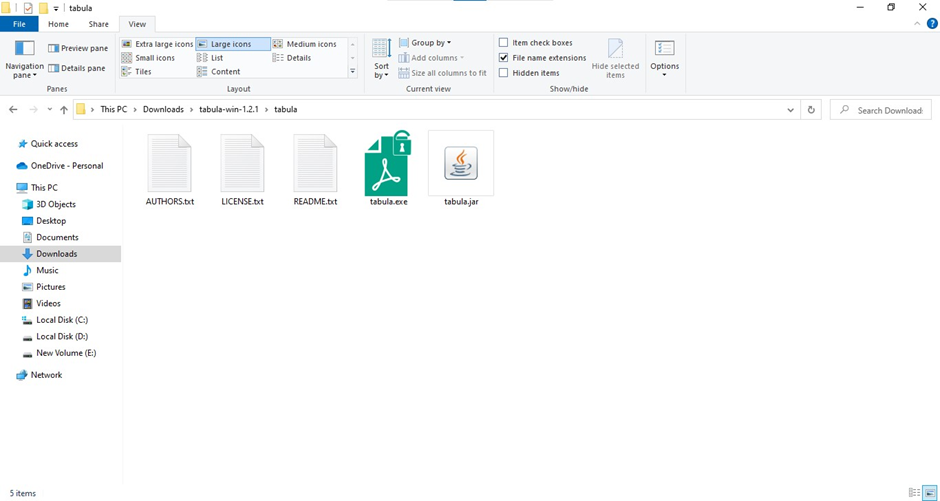
Task: Click Properties icon in Quick Access Toolbar
Action: pyautogui.click(x=28, y=8)
